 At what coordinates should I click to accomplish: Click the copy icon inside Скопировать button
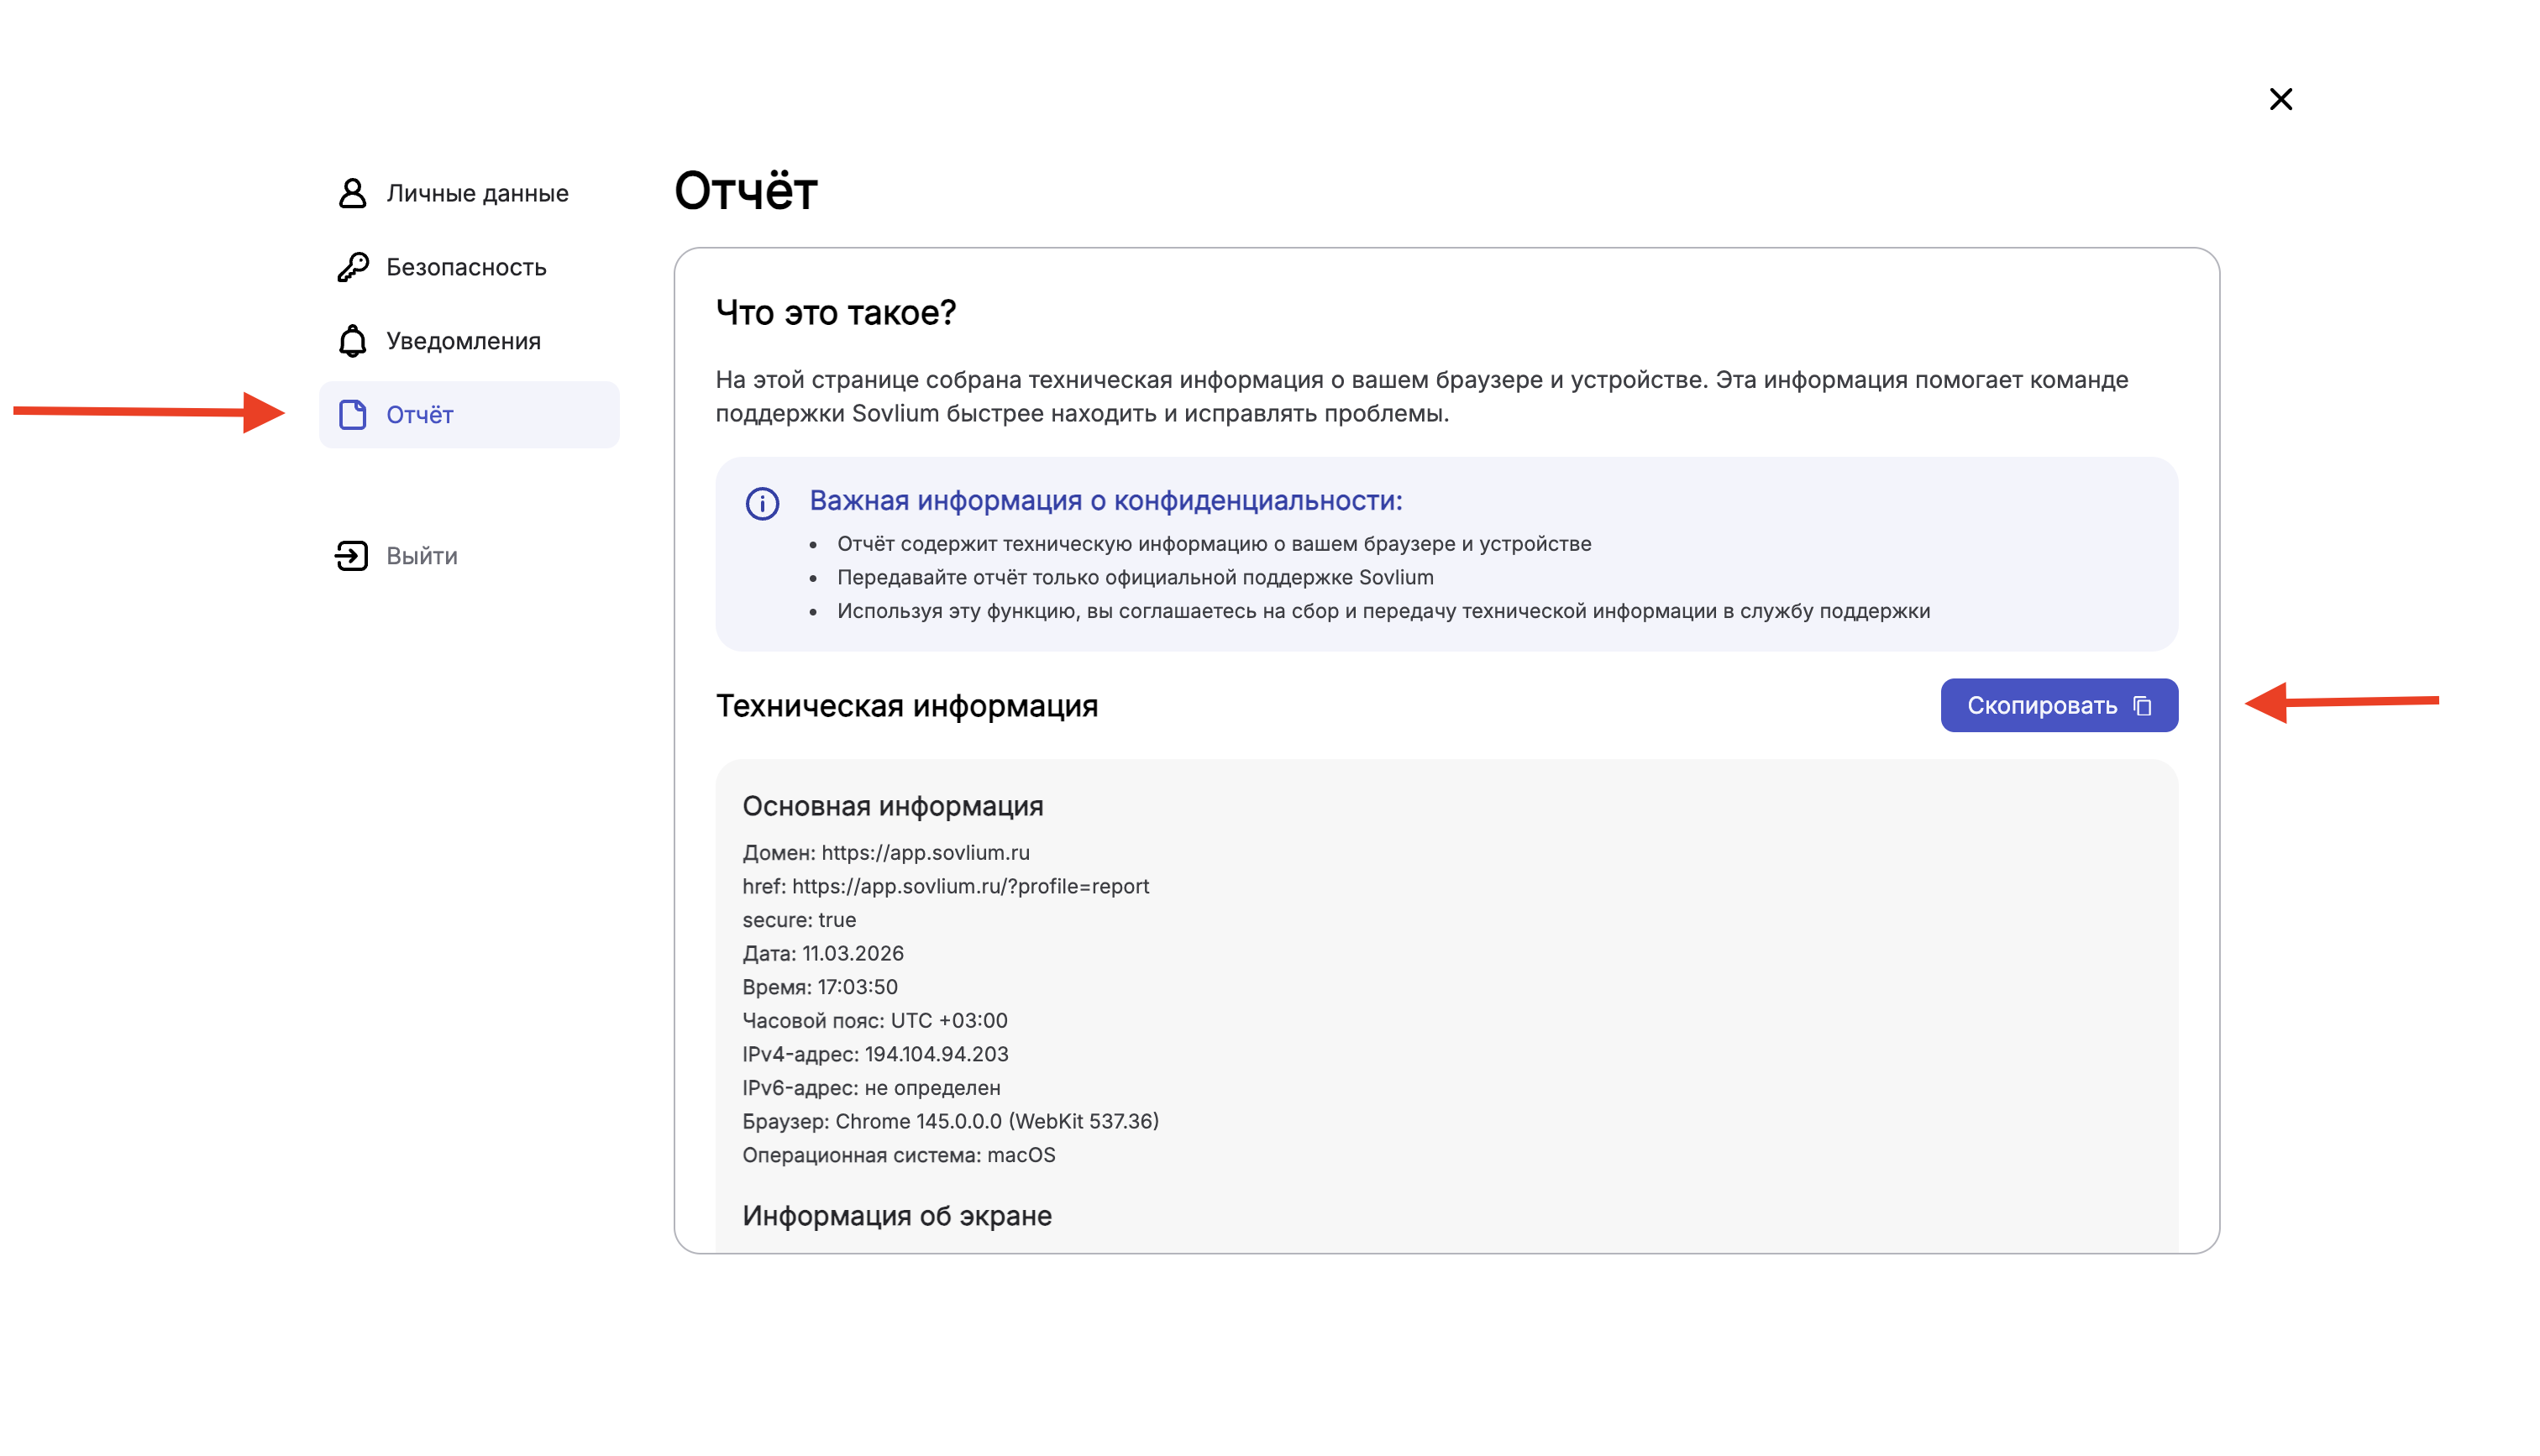click(2142, 706)
